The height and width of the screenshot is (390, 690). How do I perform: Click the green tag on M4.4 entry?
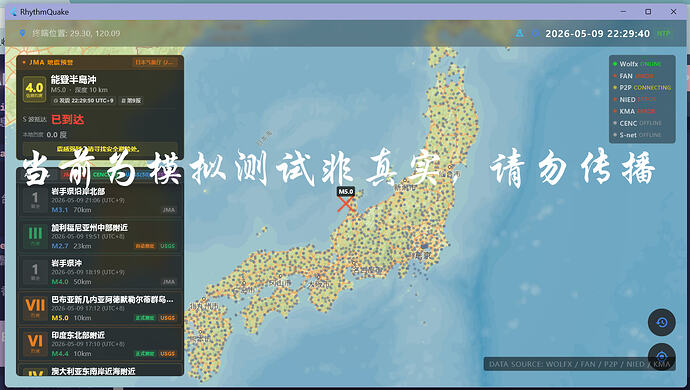tap(145, 353)
